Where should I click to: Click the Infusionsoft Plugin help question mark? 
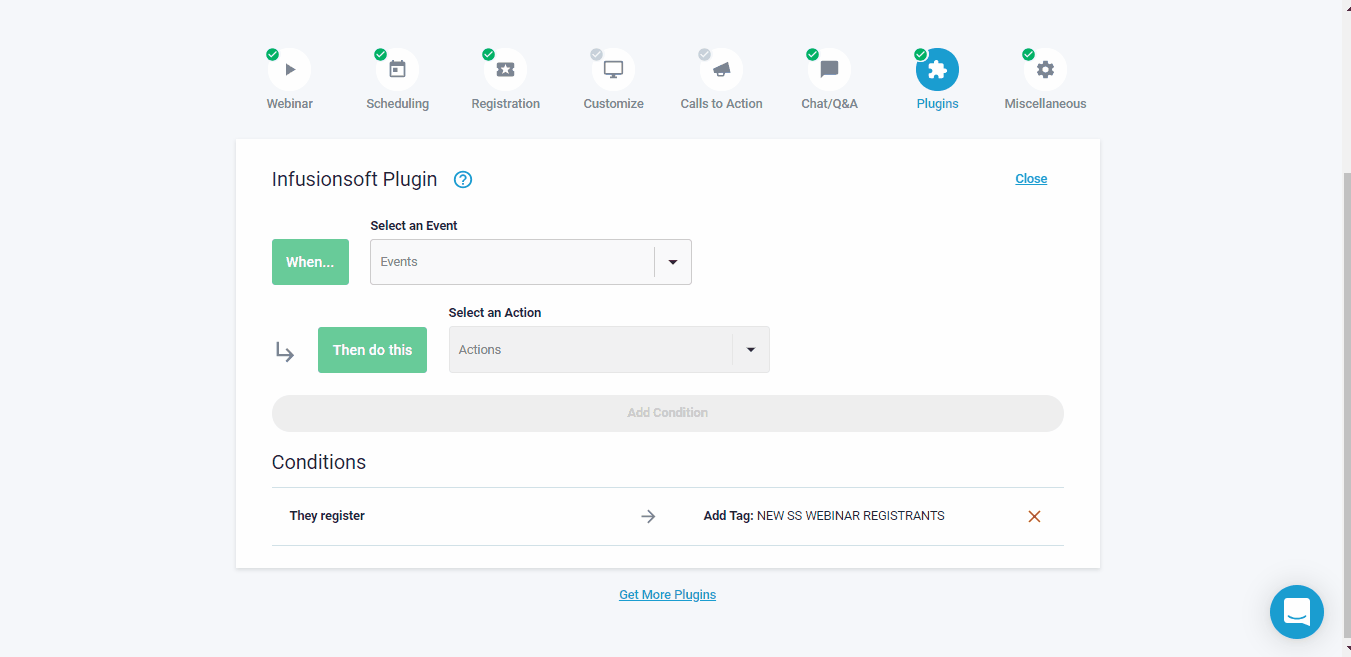463,180
